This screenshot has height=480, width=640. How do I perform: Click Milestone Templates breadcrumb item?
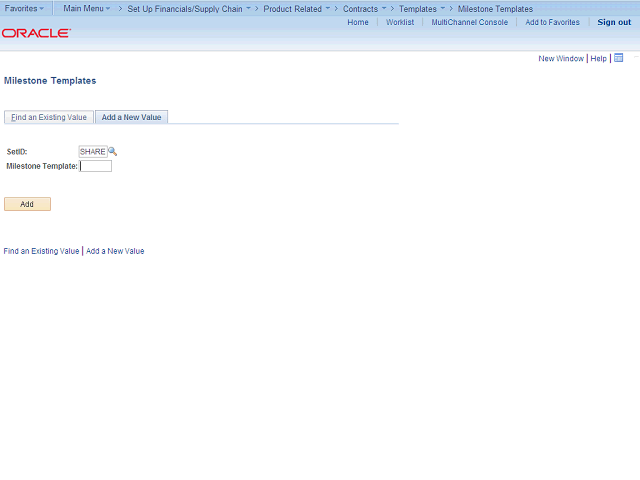pos(495,9)
